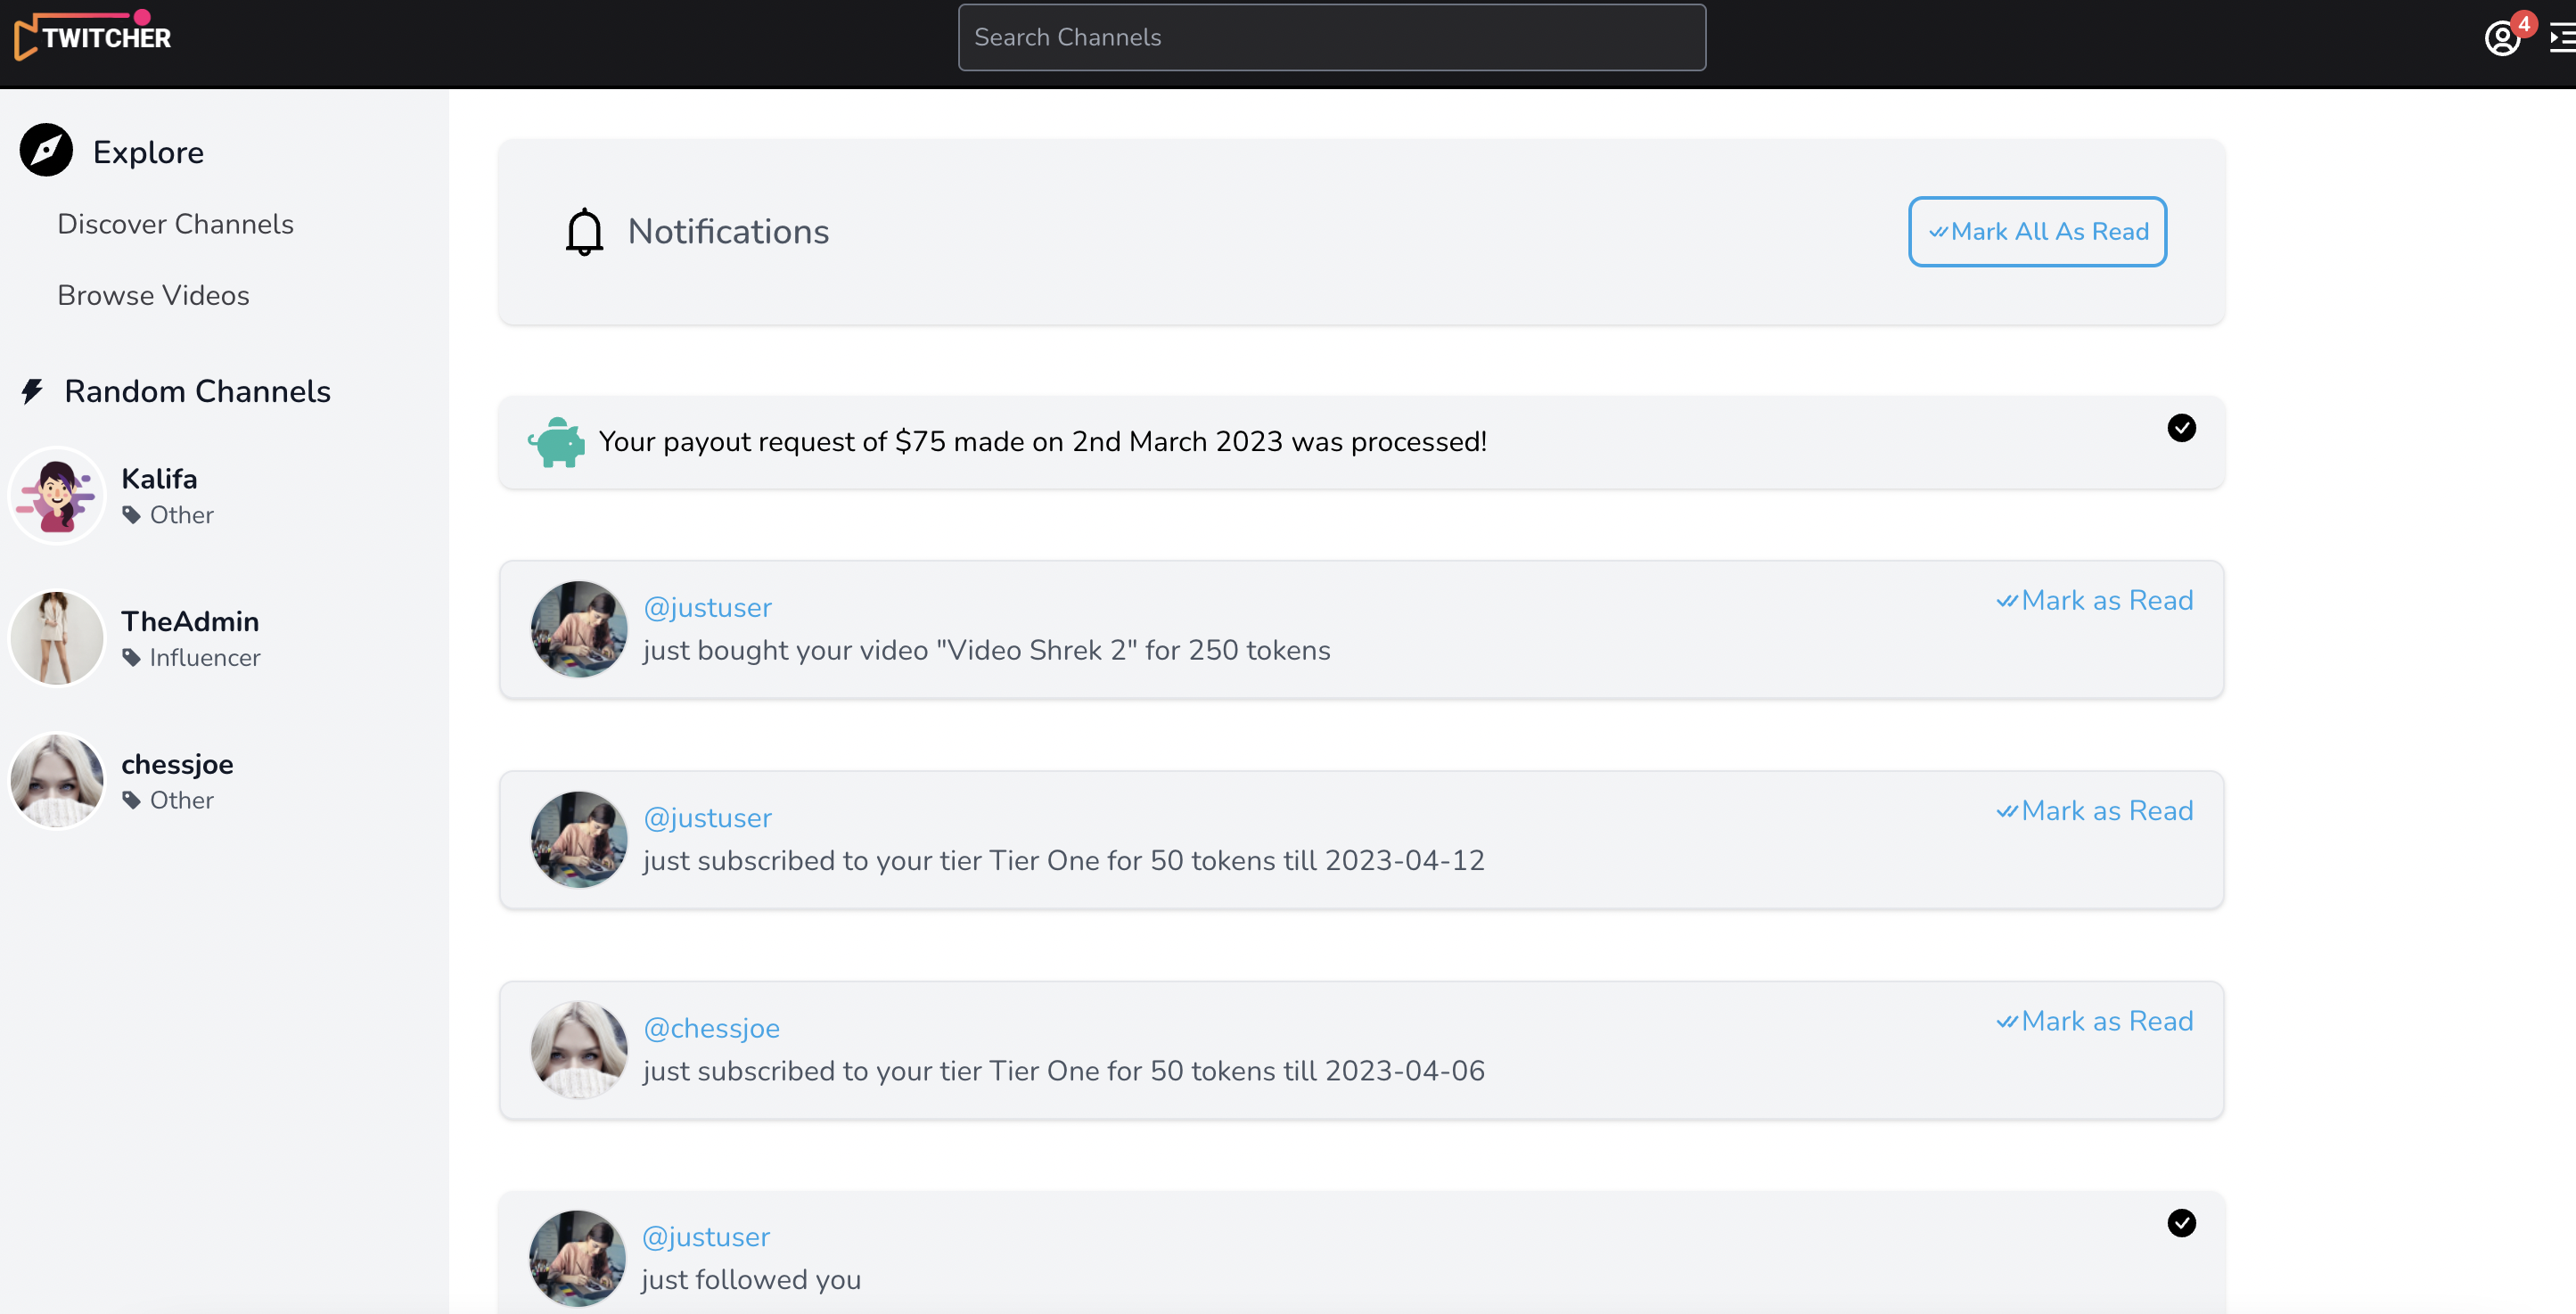Image resolution: width=2576 pixels, height=1314 pixels.
Task: Mark Video Shrek 2 purchase as read
Action: (2094, 600)
